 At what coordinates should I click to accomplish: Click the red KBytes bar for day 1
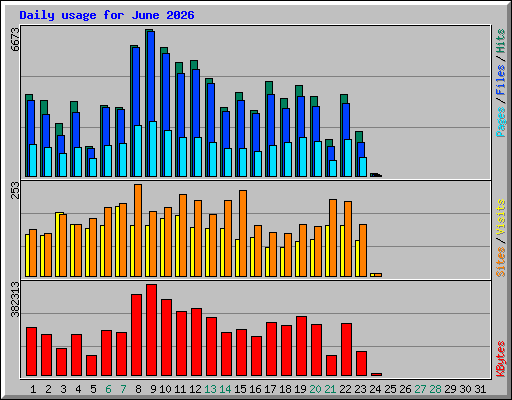(31, 351)
